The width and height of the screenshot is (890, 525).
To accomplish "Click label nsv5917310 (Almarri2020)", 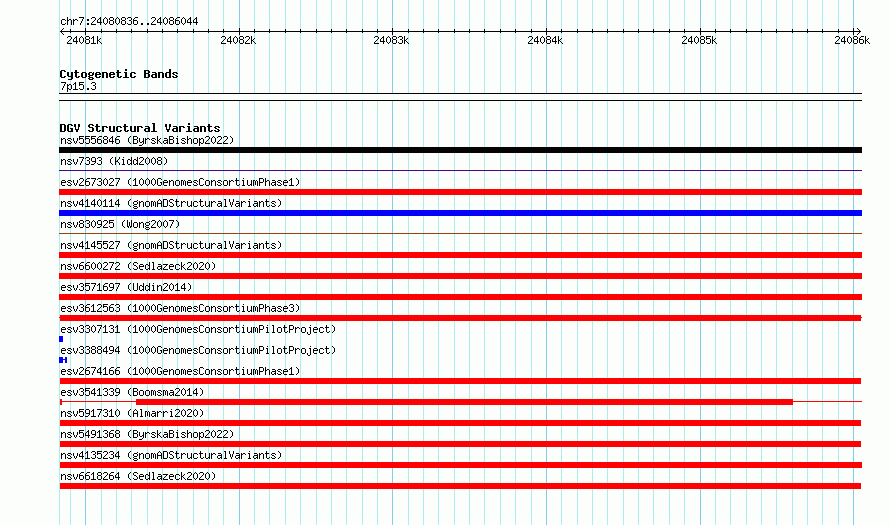I will (132, 413).
